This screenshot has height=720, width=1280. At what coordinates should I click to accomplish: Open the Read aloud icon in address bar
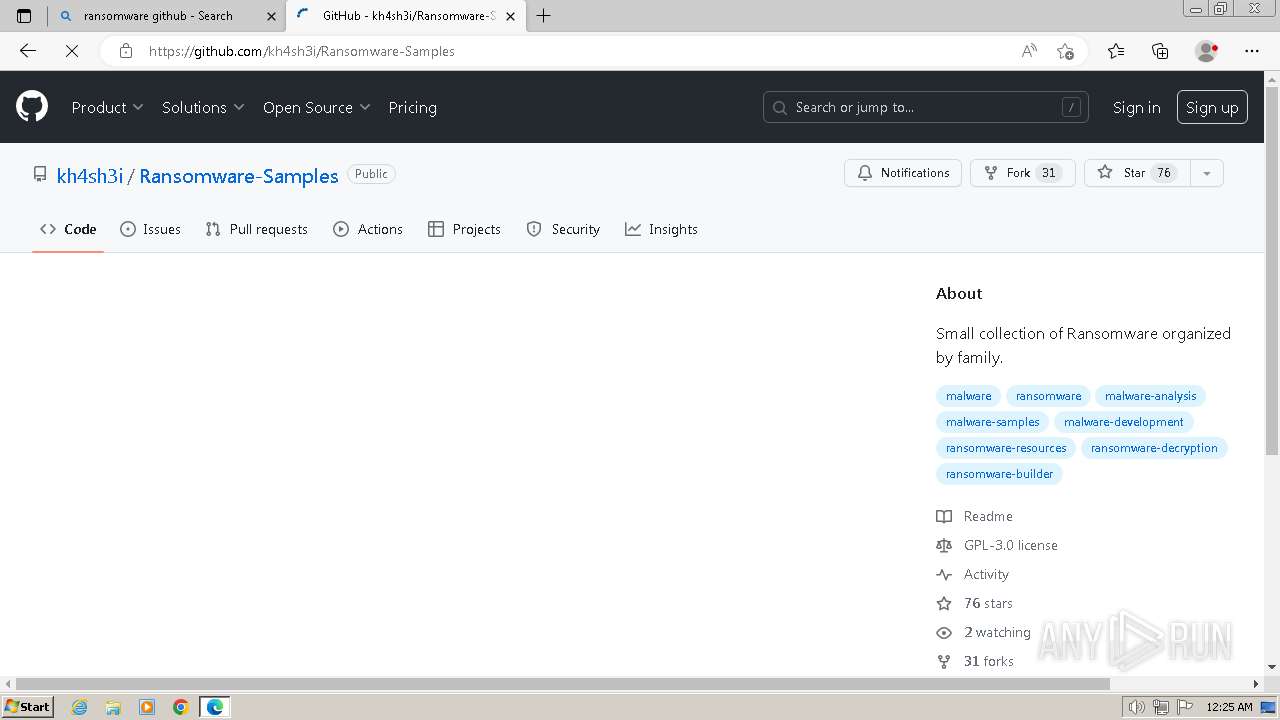(x=1029, y=51)
